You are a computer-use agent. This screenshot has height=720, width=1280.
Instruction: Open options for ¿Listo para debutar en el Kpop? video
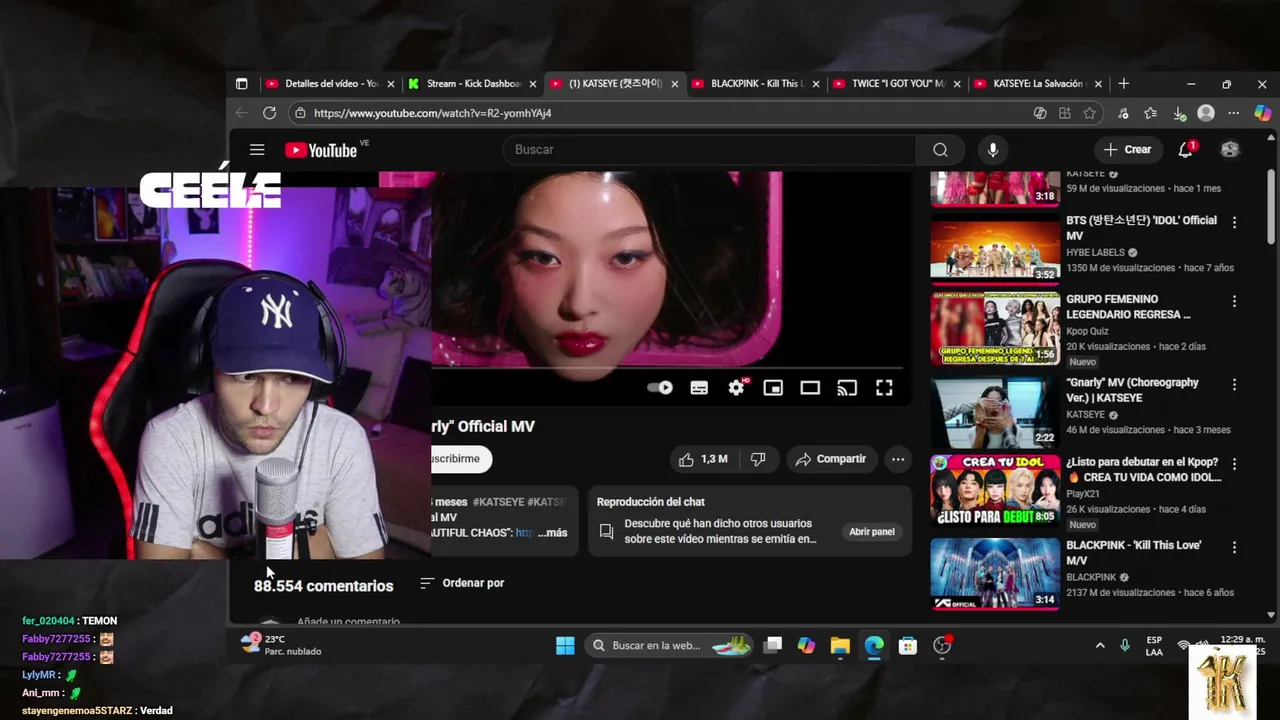[1234, 464]
